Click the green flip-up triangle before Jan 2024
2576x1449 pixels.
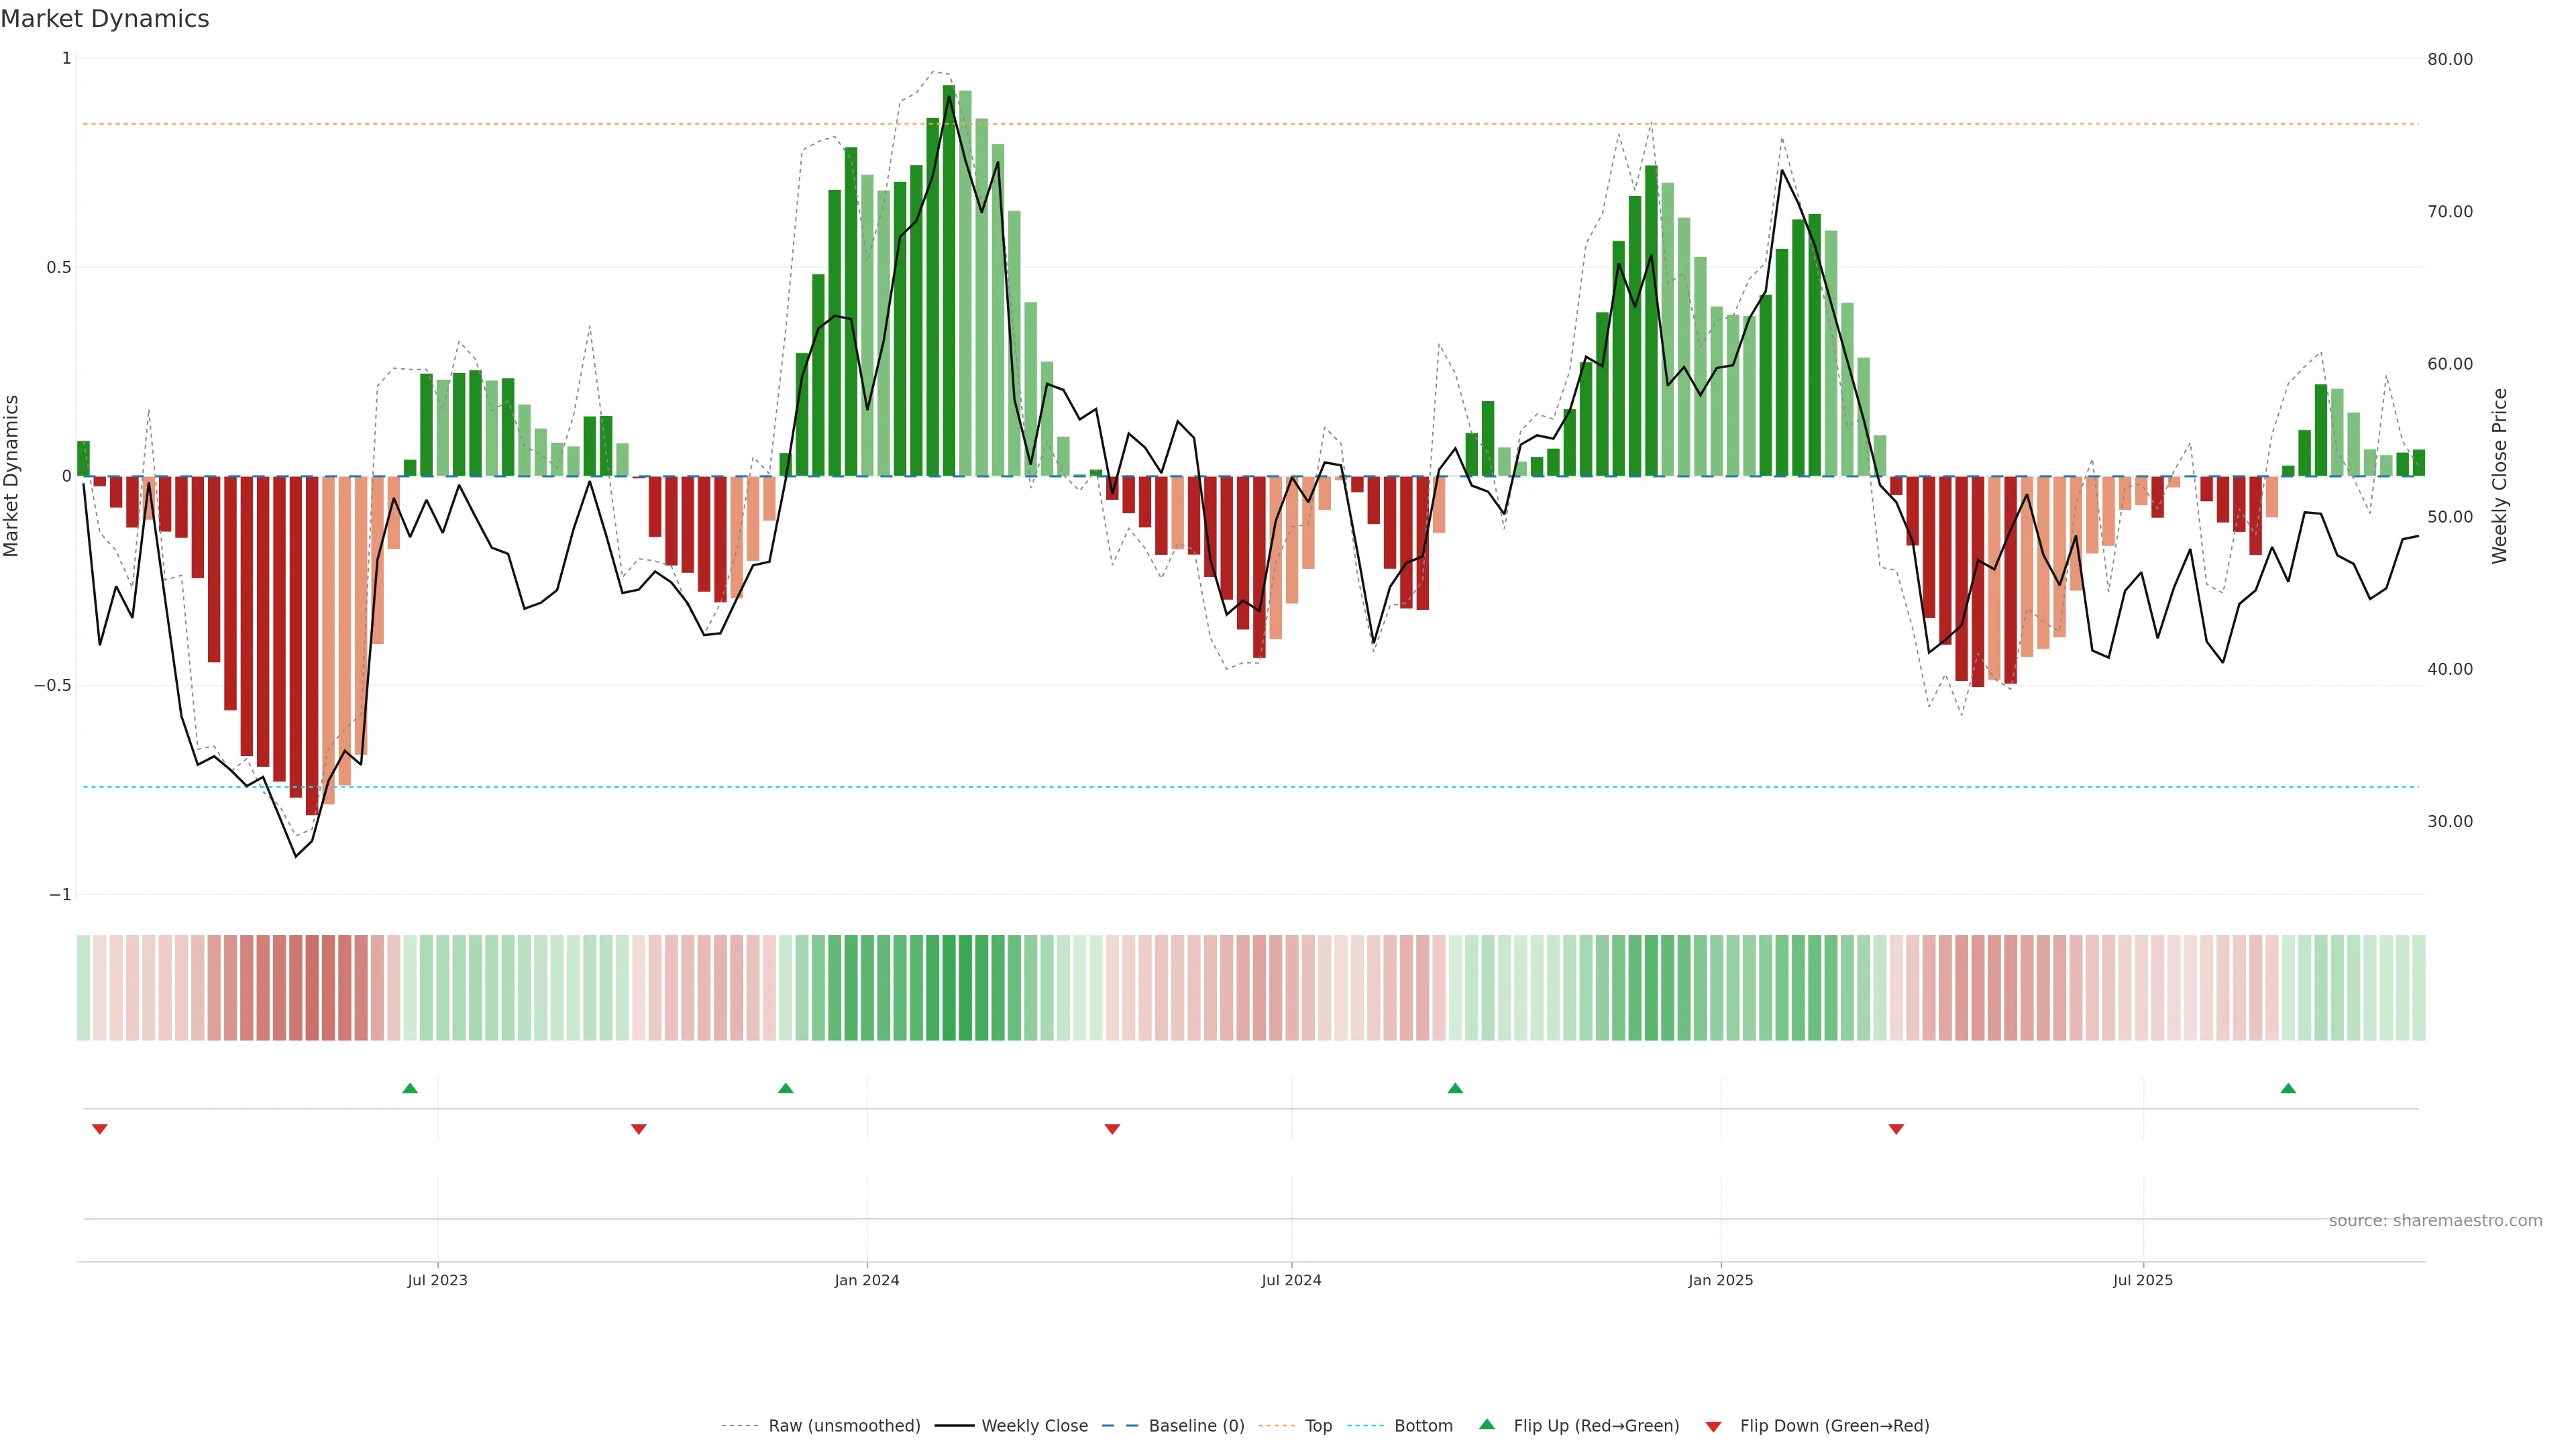785,1088
